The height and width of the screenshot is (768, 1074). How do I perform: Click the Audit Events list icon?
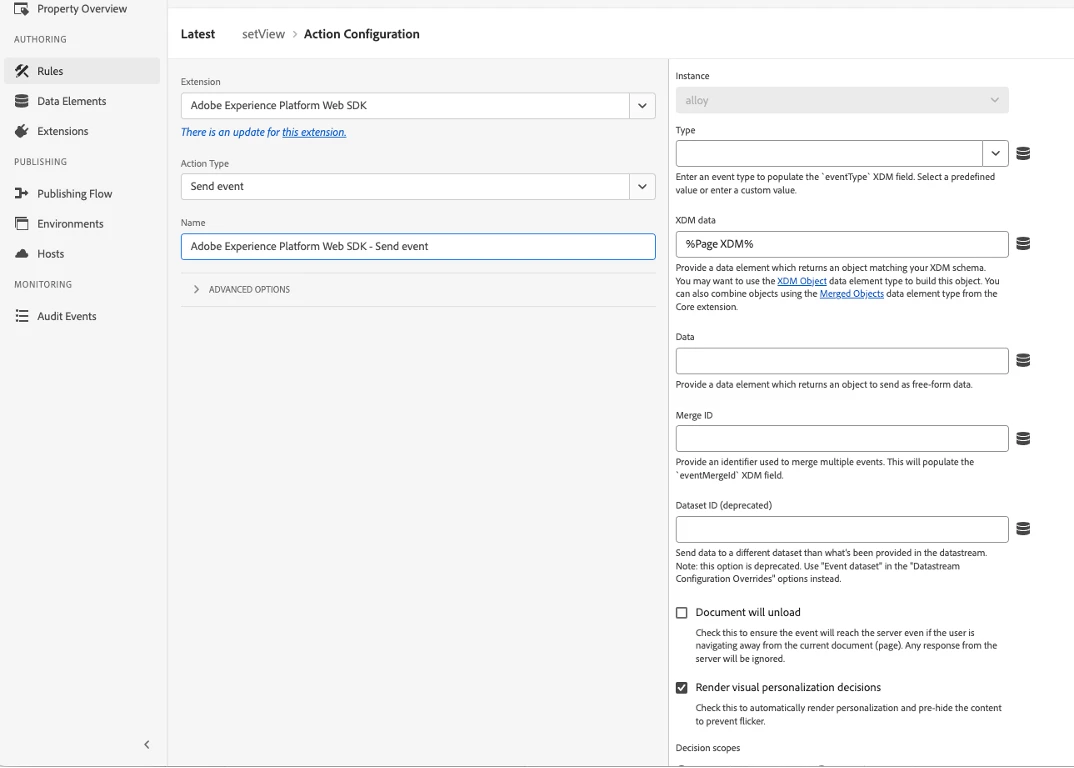pyautogui.click(x=22, y=317)
